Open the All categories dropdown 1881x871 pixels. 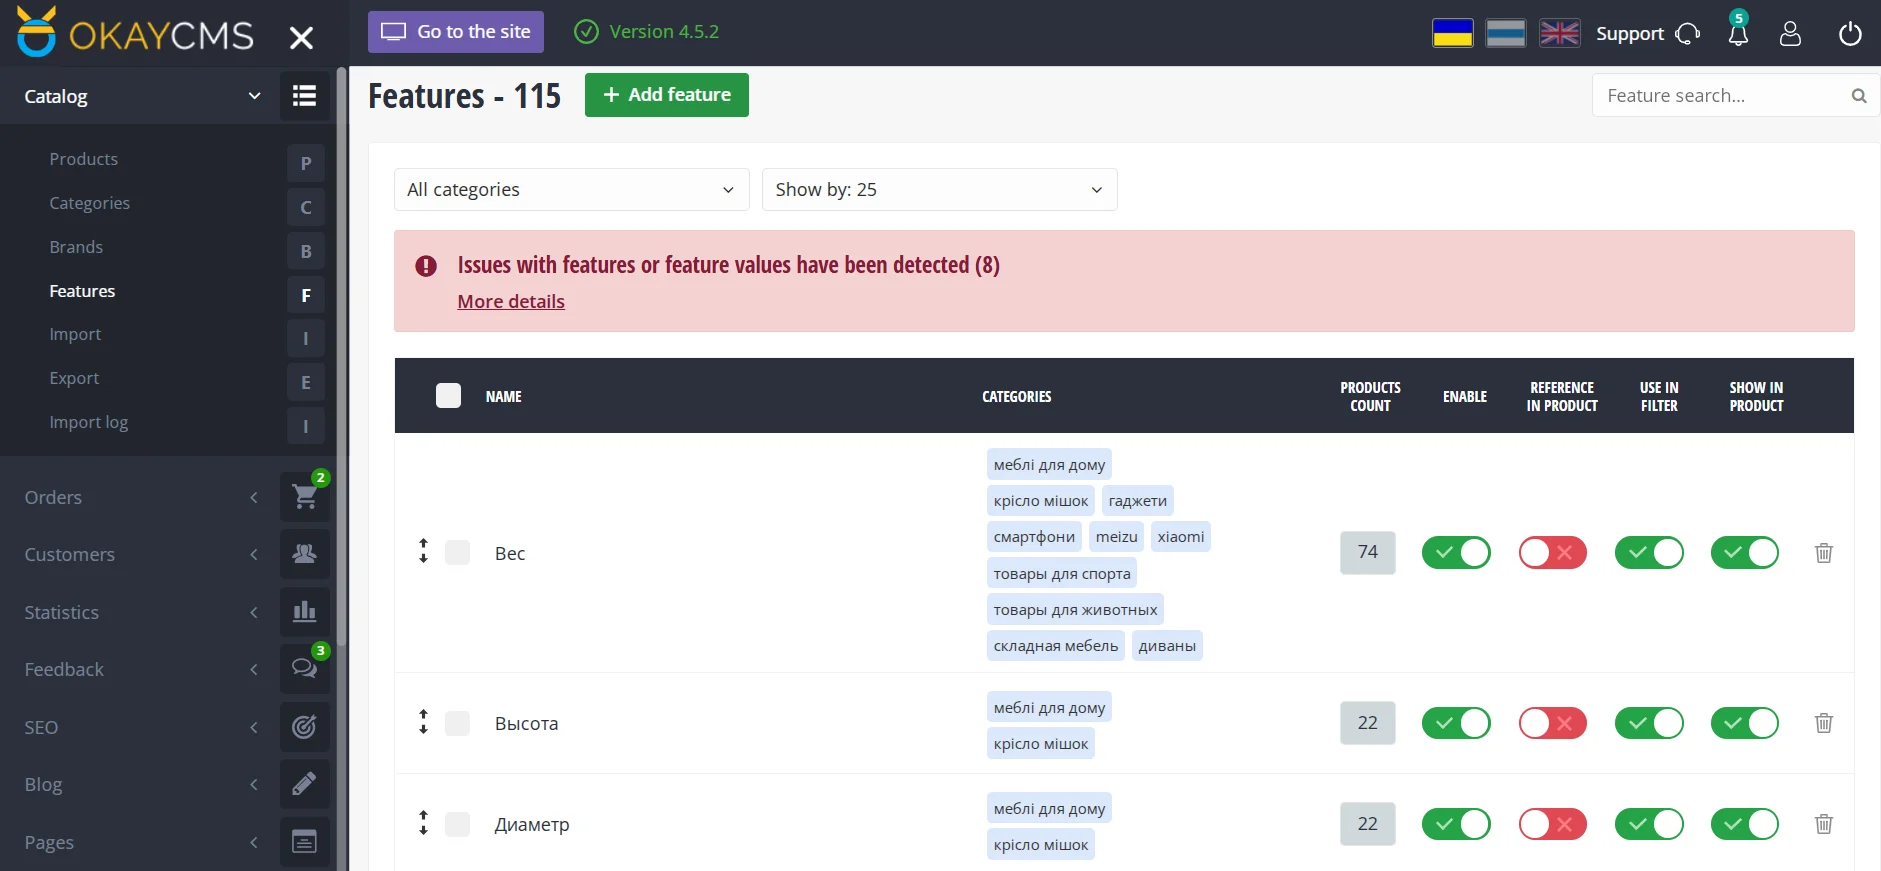pyautogui.click(x=571, y=190)
